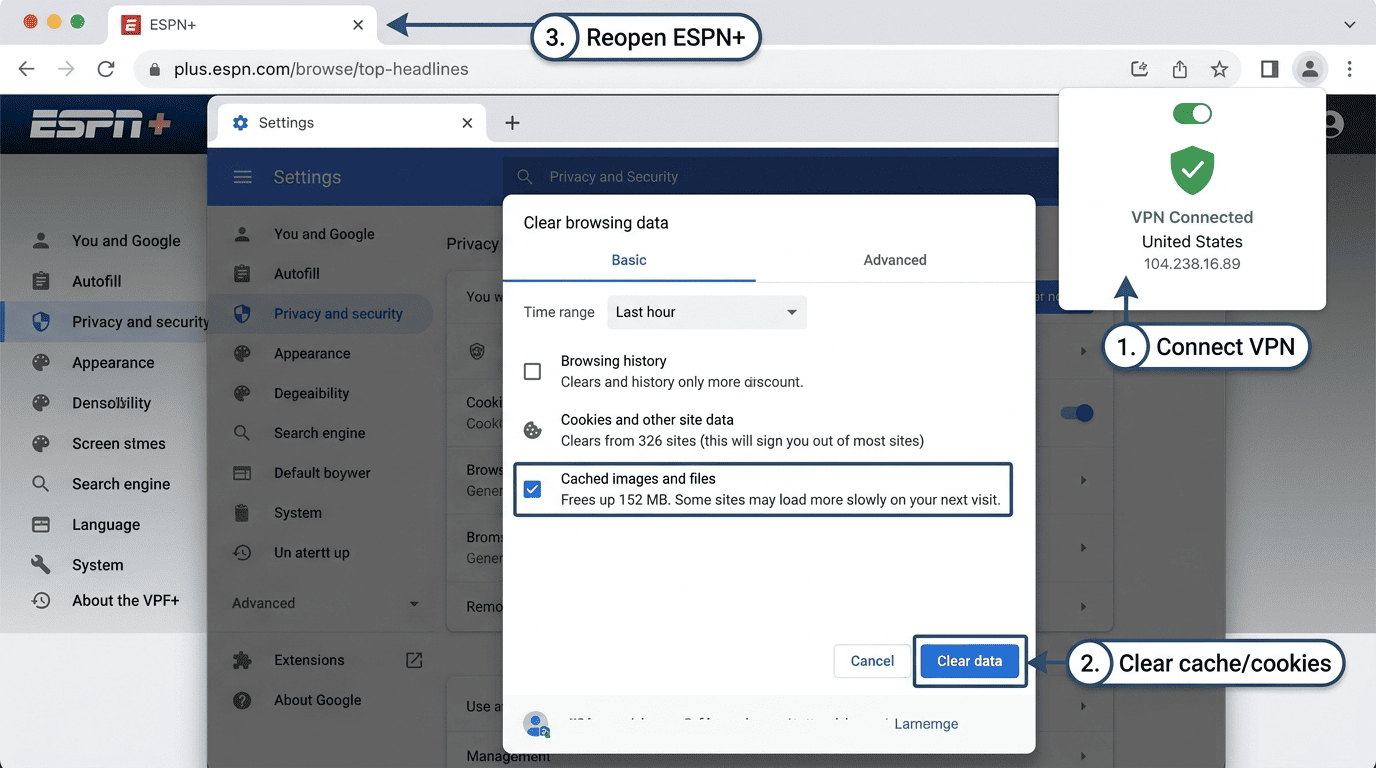Click Autofill in background left sidebar
Image resolution: width=1376 pixels, height=768 pixels.
[x=96, y=281]
